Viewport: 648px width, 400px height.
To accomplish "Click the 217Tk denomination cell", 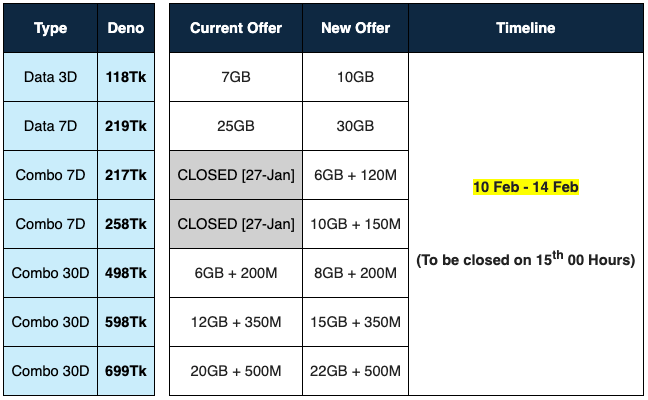I will click(x=126, y=175).
